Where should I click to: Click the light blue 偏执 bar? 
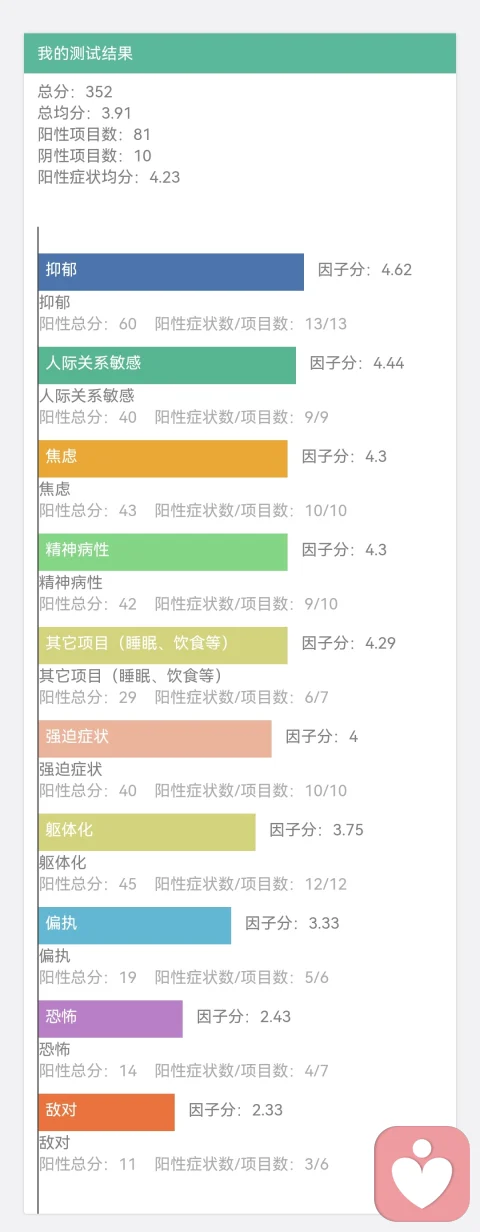tap(135, 925)
